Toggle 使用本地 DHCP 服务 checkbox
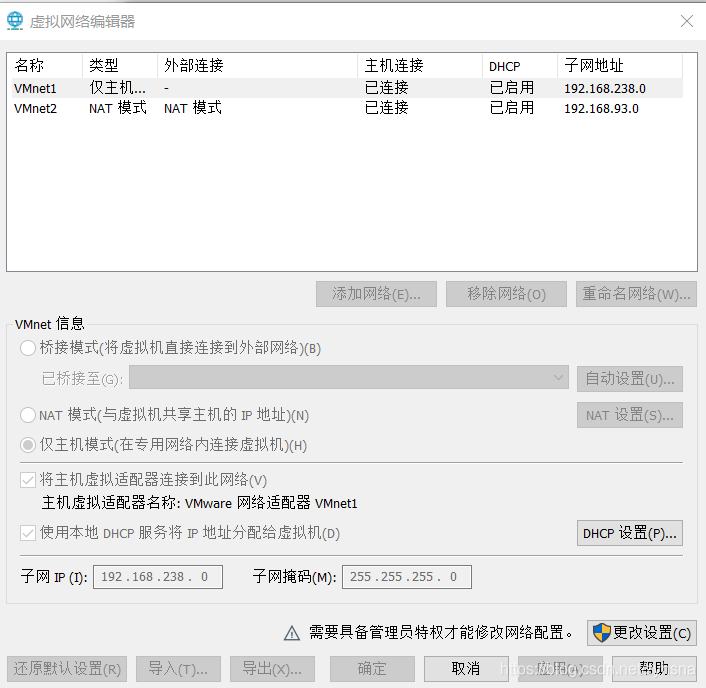The image size is (706, 688). (28, 533)
